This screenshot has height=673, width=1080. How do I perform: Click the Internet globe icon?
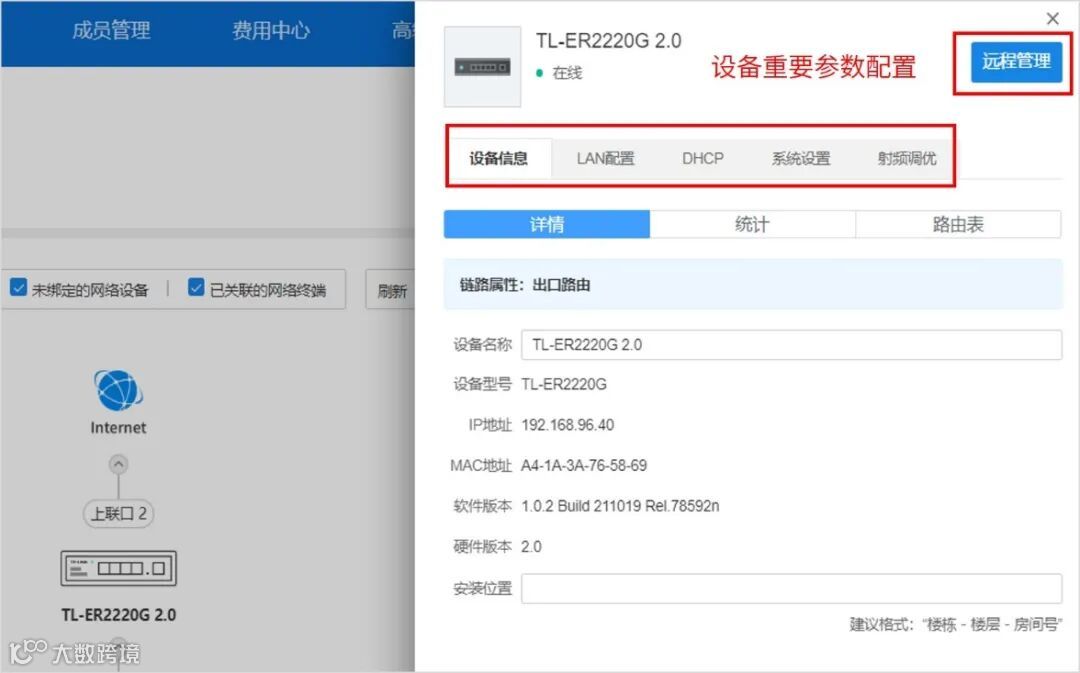(x=118, y=391)
